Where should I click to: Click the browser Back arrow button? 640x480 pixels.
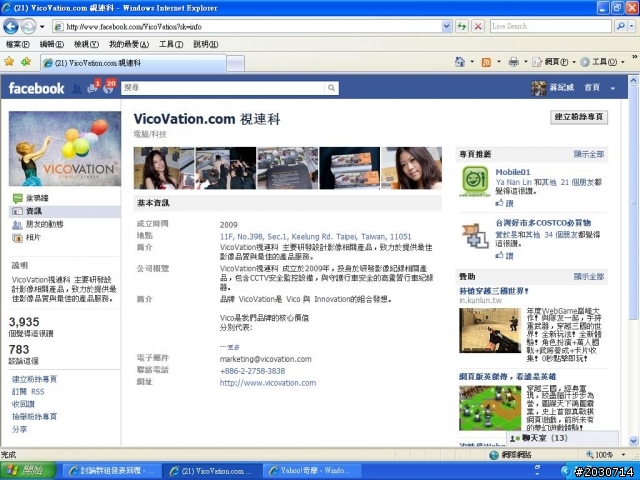click(x=11, y=27)
